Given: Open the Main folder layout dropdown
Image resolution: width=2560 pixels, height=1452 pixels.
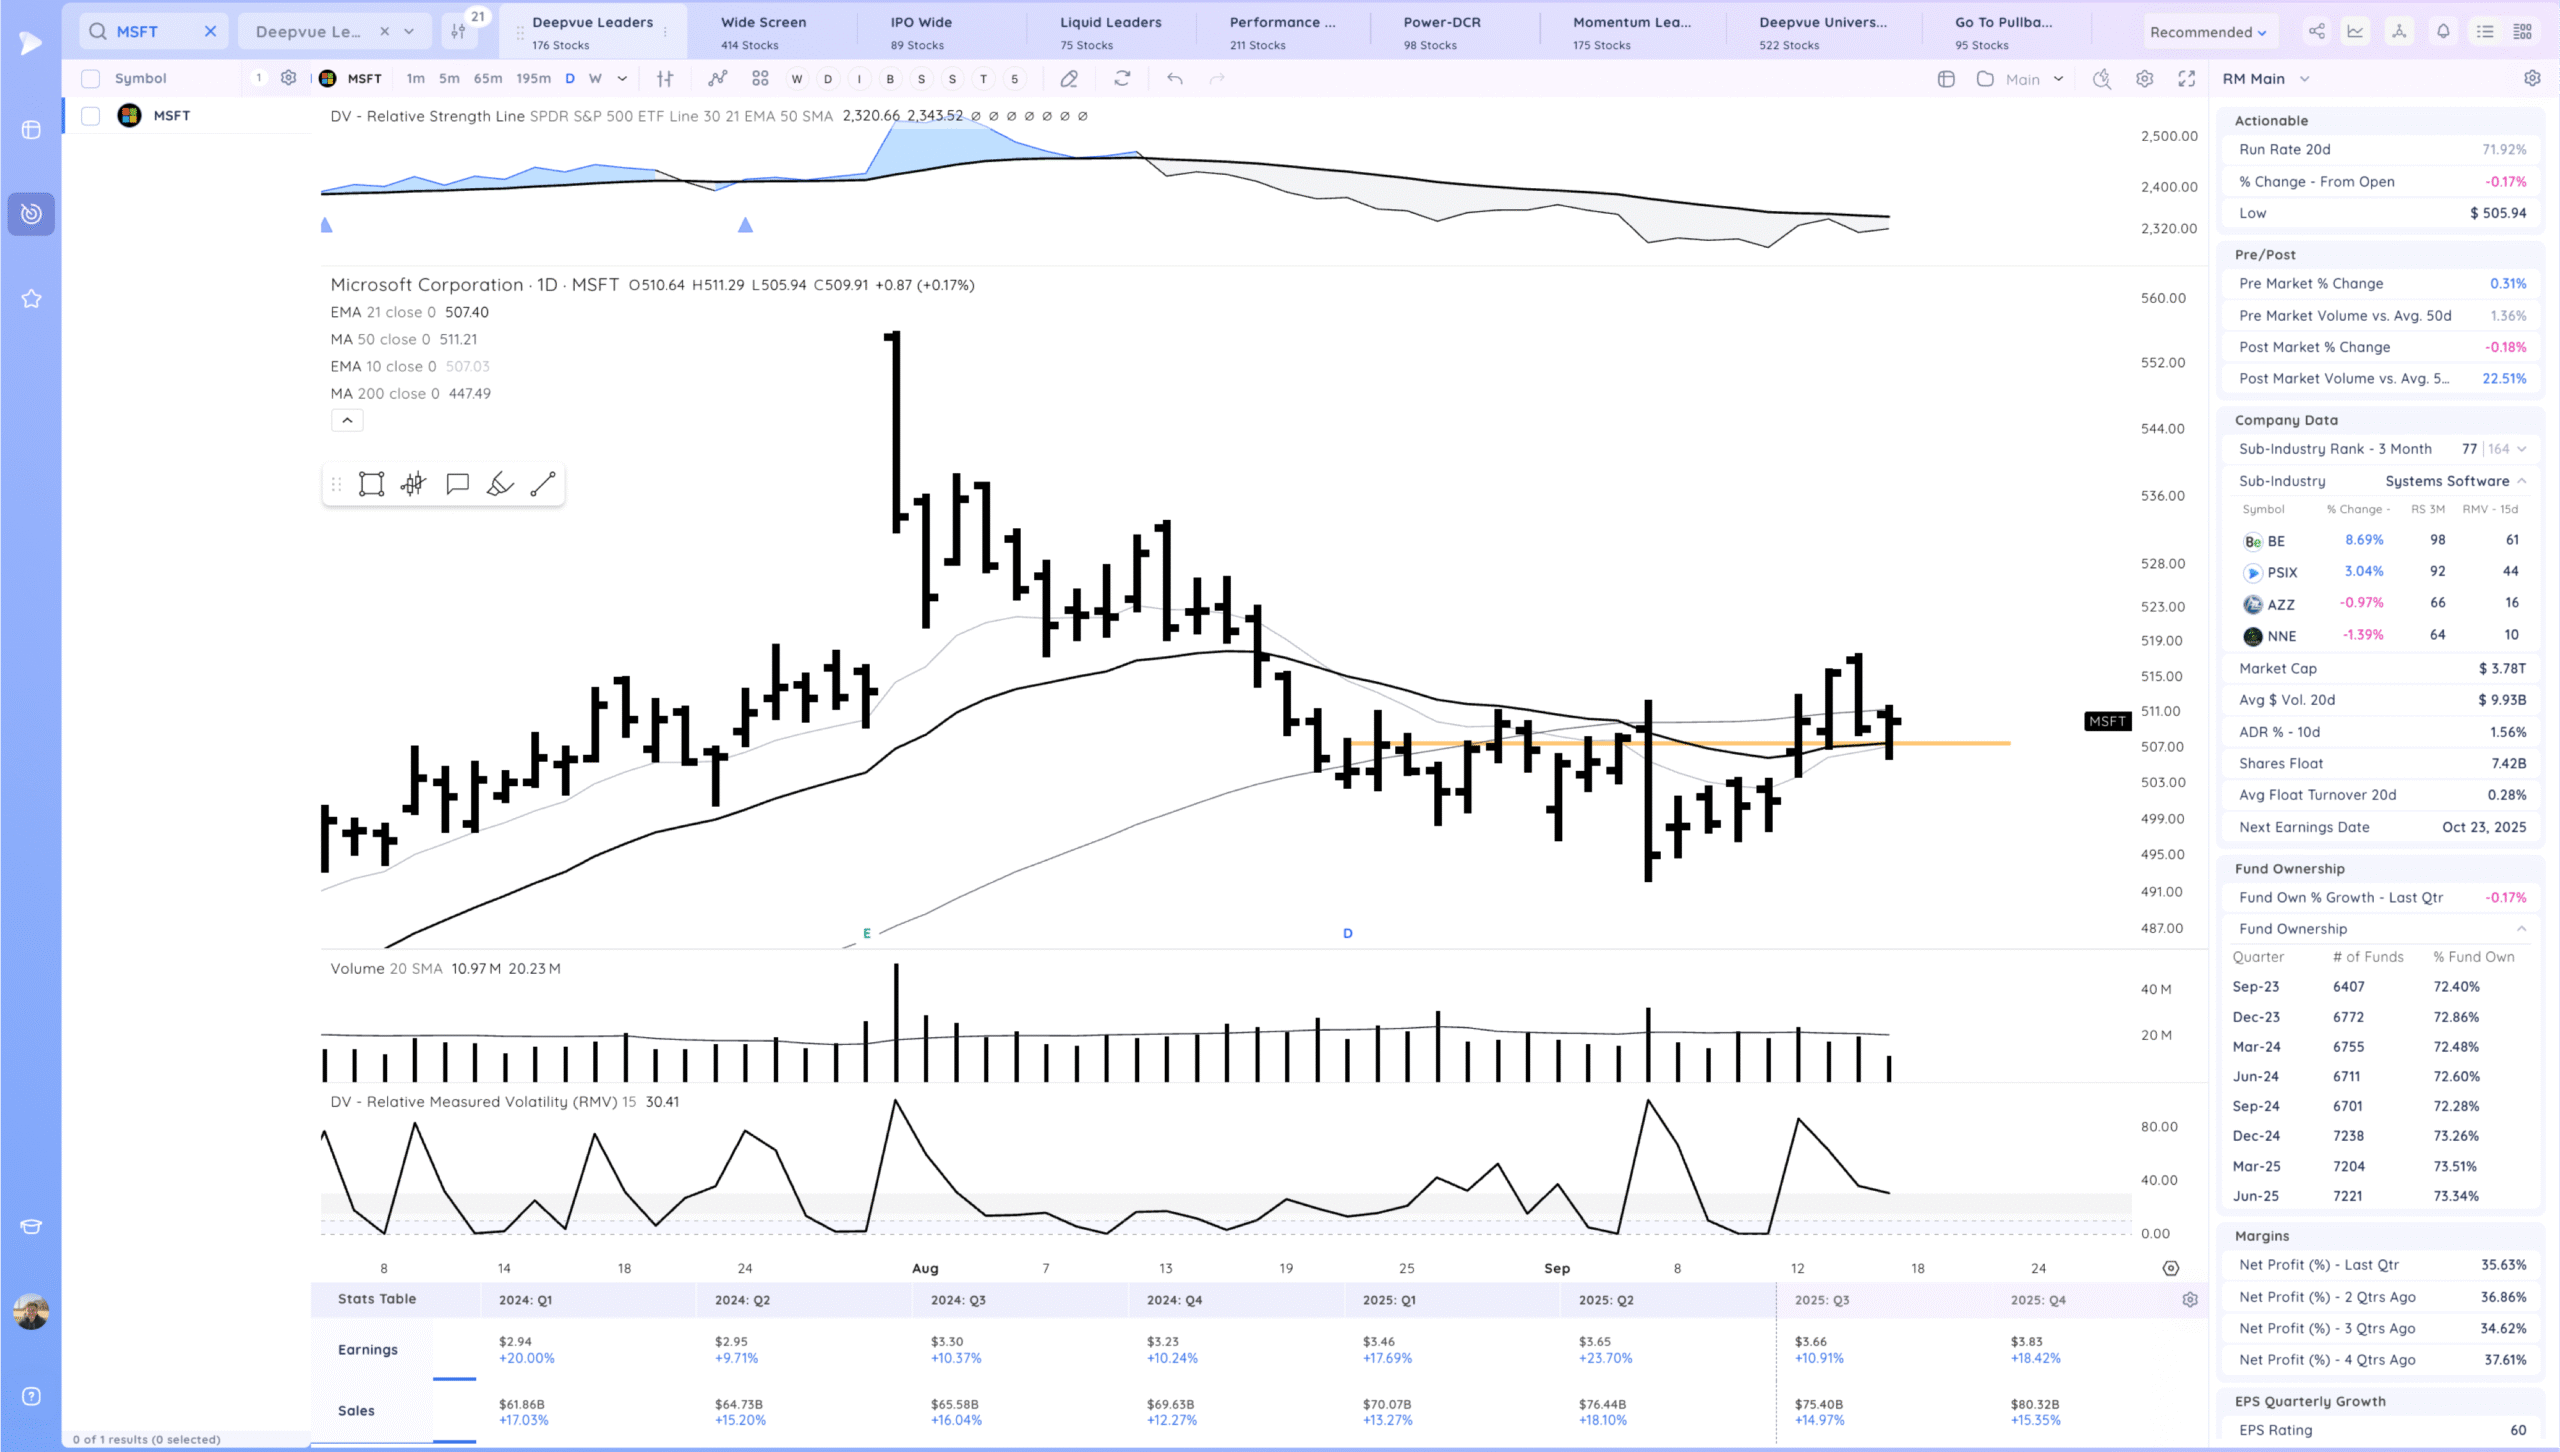Looking at the screenshot, I should pos(2020,78).
